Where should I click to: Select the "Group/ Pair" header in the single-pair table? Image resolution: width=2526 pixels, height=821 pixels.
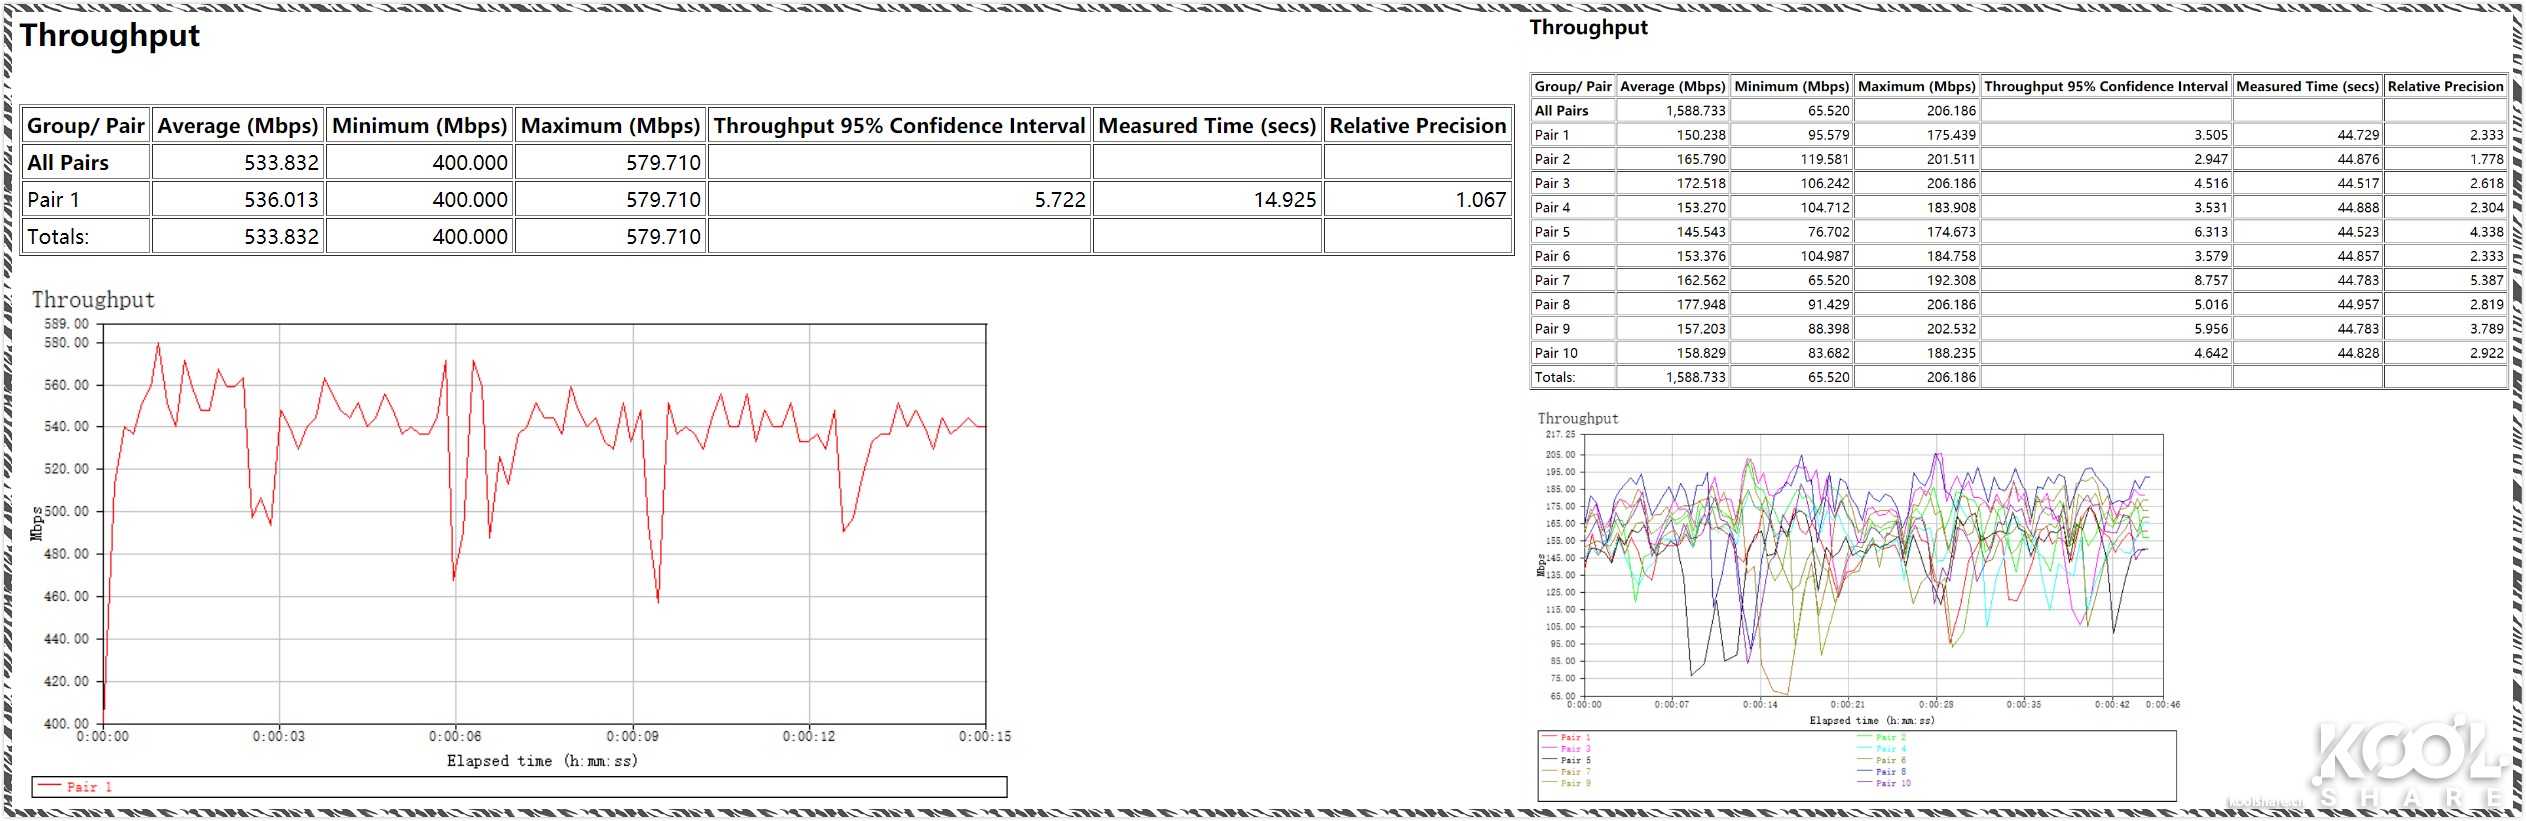point(86,126)
